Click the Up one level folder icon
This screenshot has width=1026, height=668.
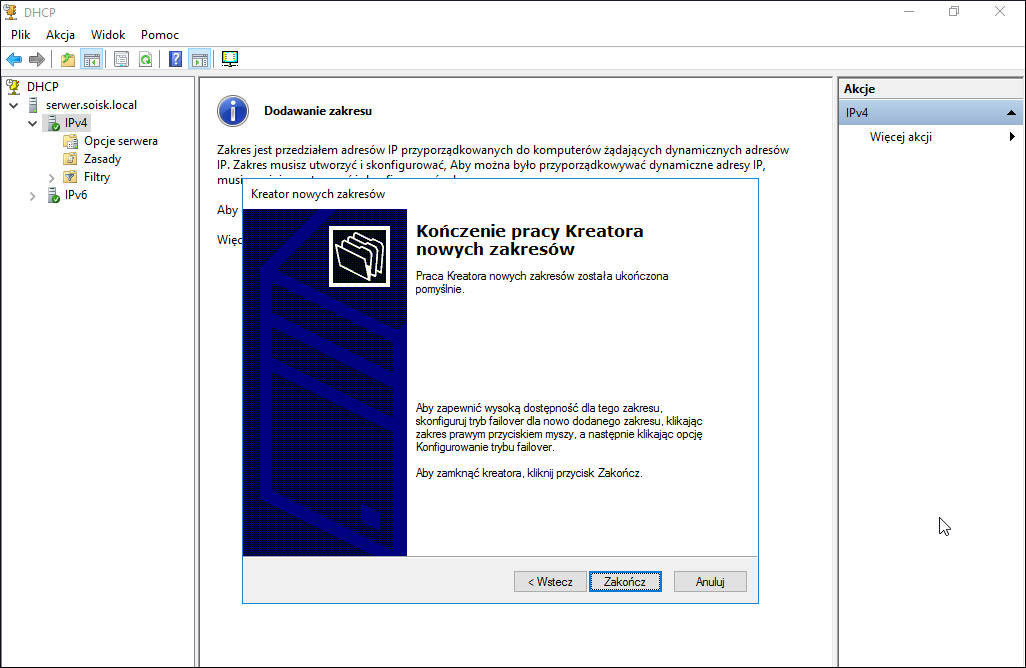67,60
